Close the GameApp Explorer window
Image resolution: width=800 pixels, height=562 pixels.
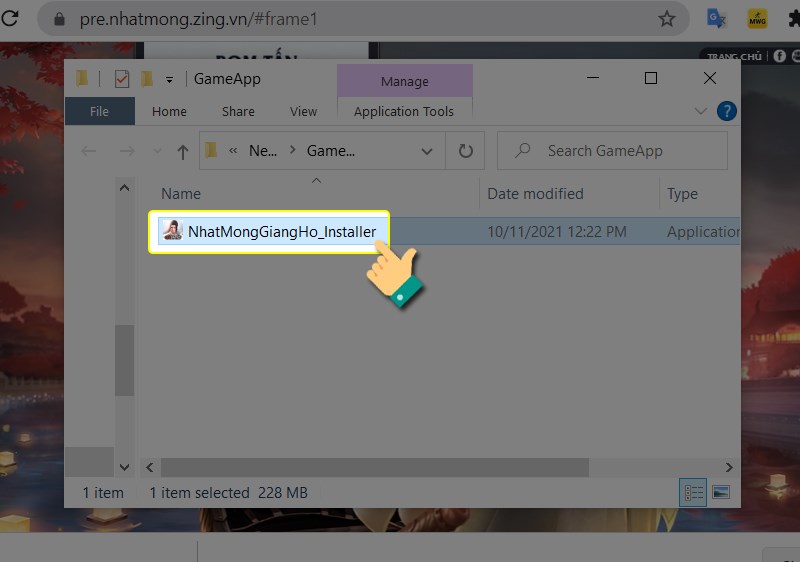(710, 78)
